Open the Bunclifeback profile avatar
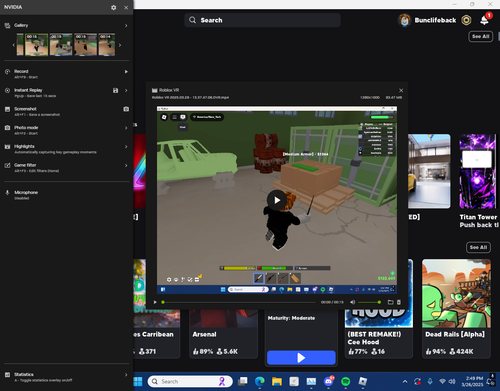The height and width of the screenshot is (391, 500). [x=404, y=20]
